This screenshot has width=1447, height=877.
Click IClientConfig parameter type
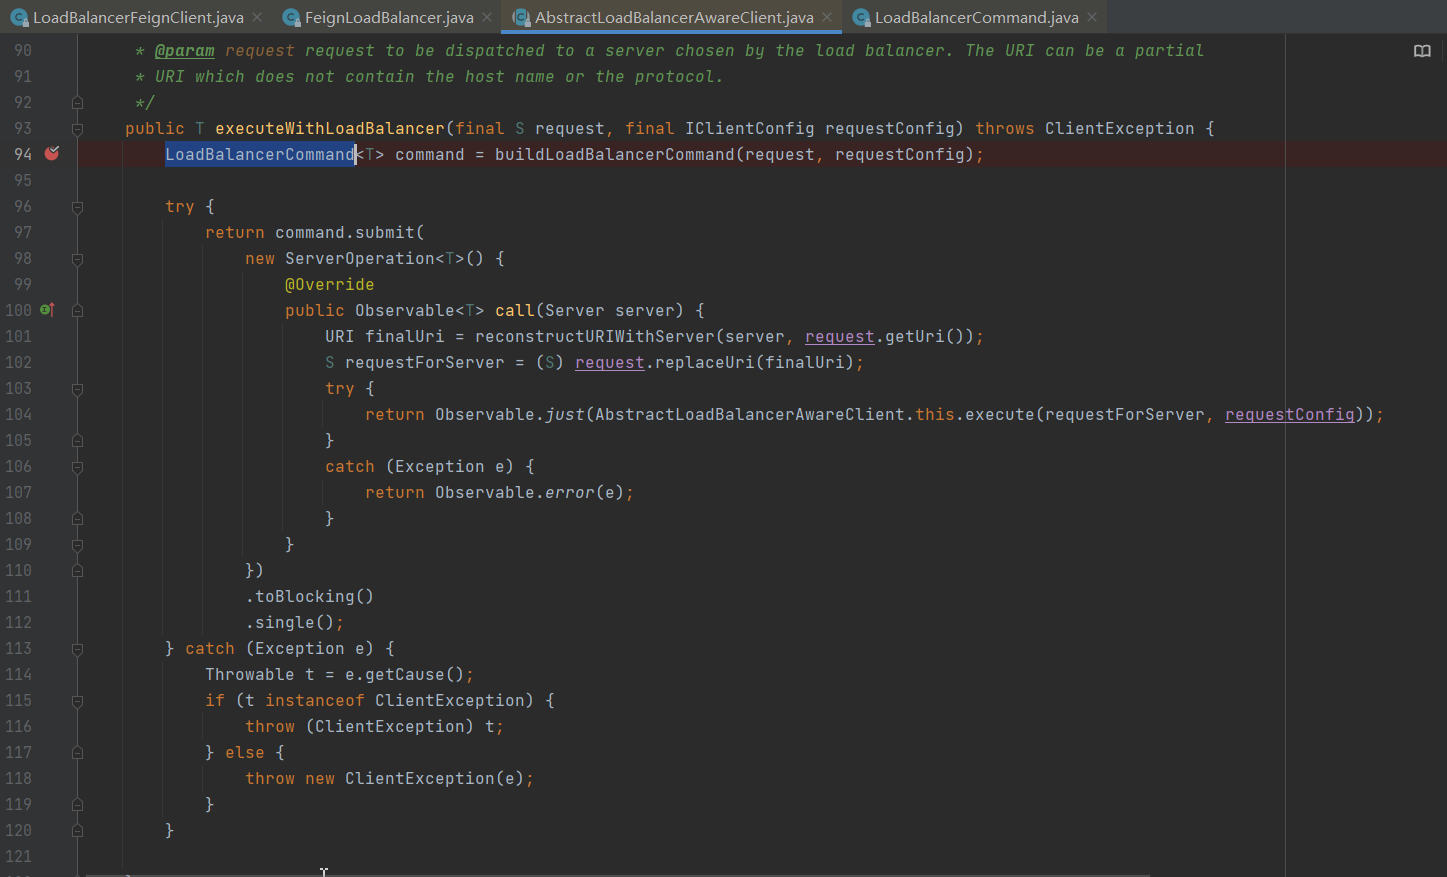coord(750,128)
